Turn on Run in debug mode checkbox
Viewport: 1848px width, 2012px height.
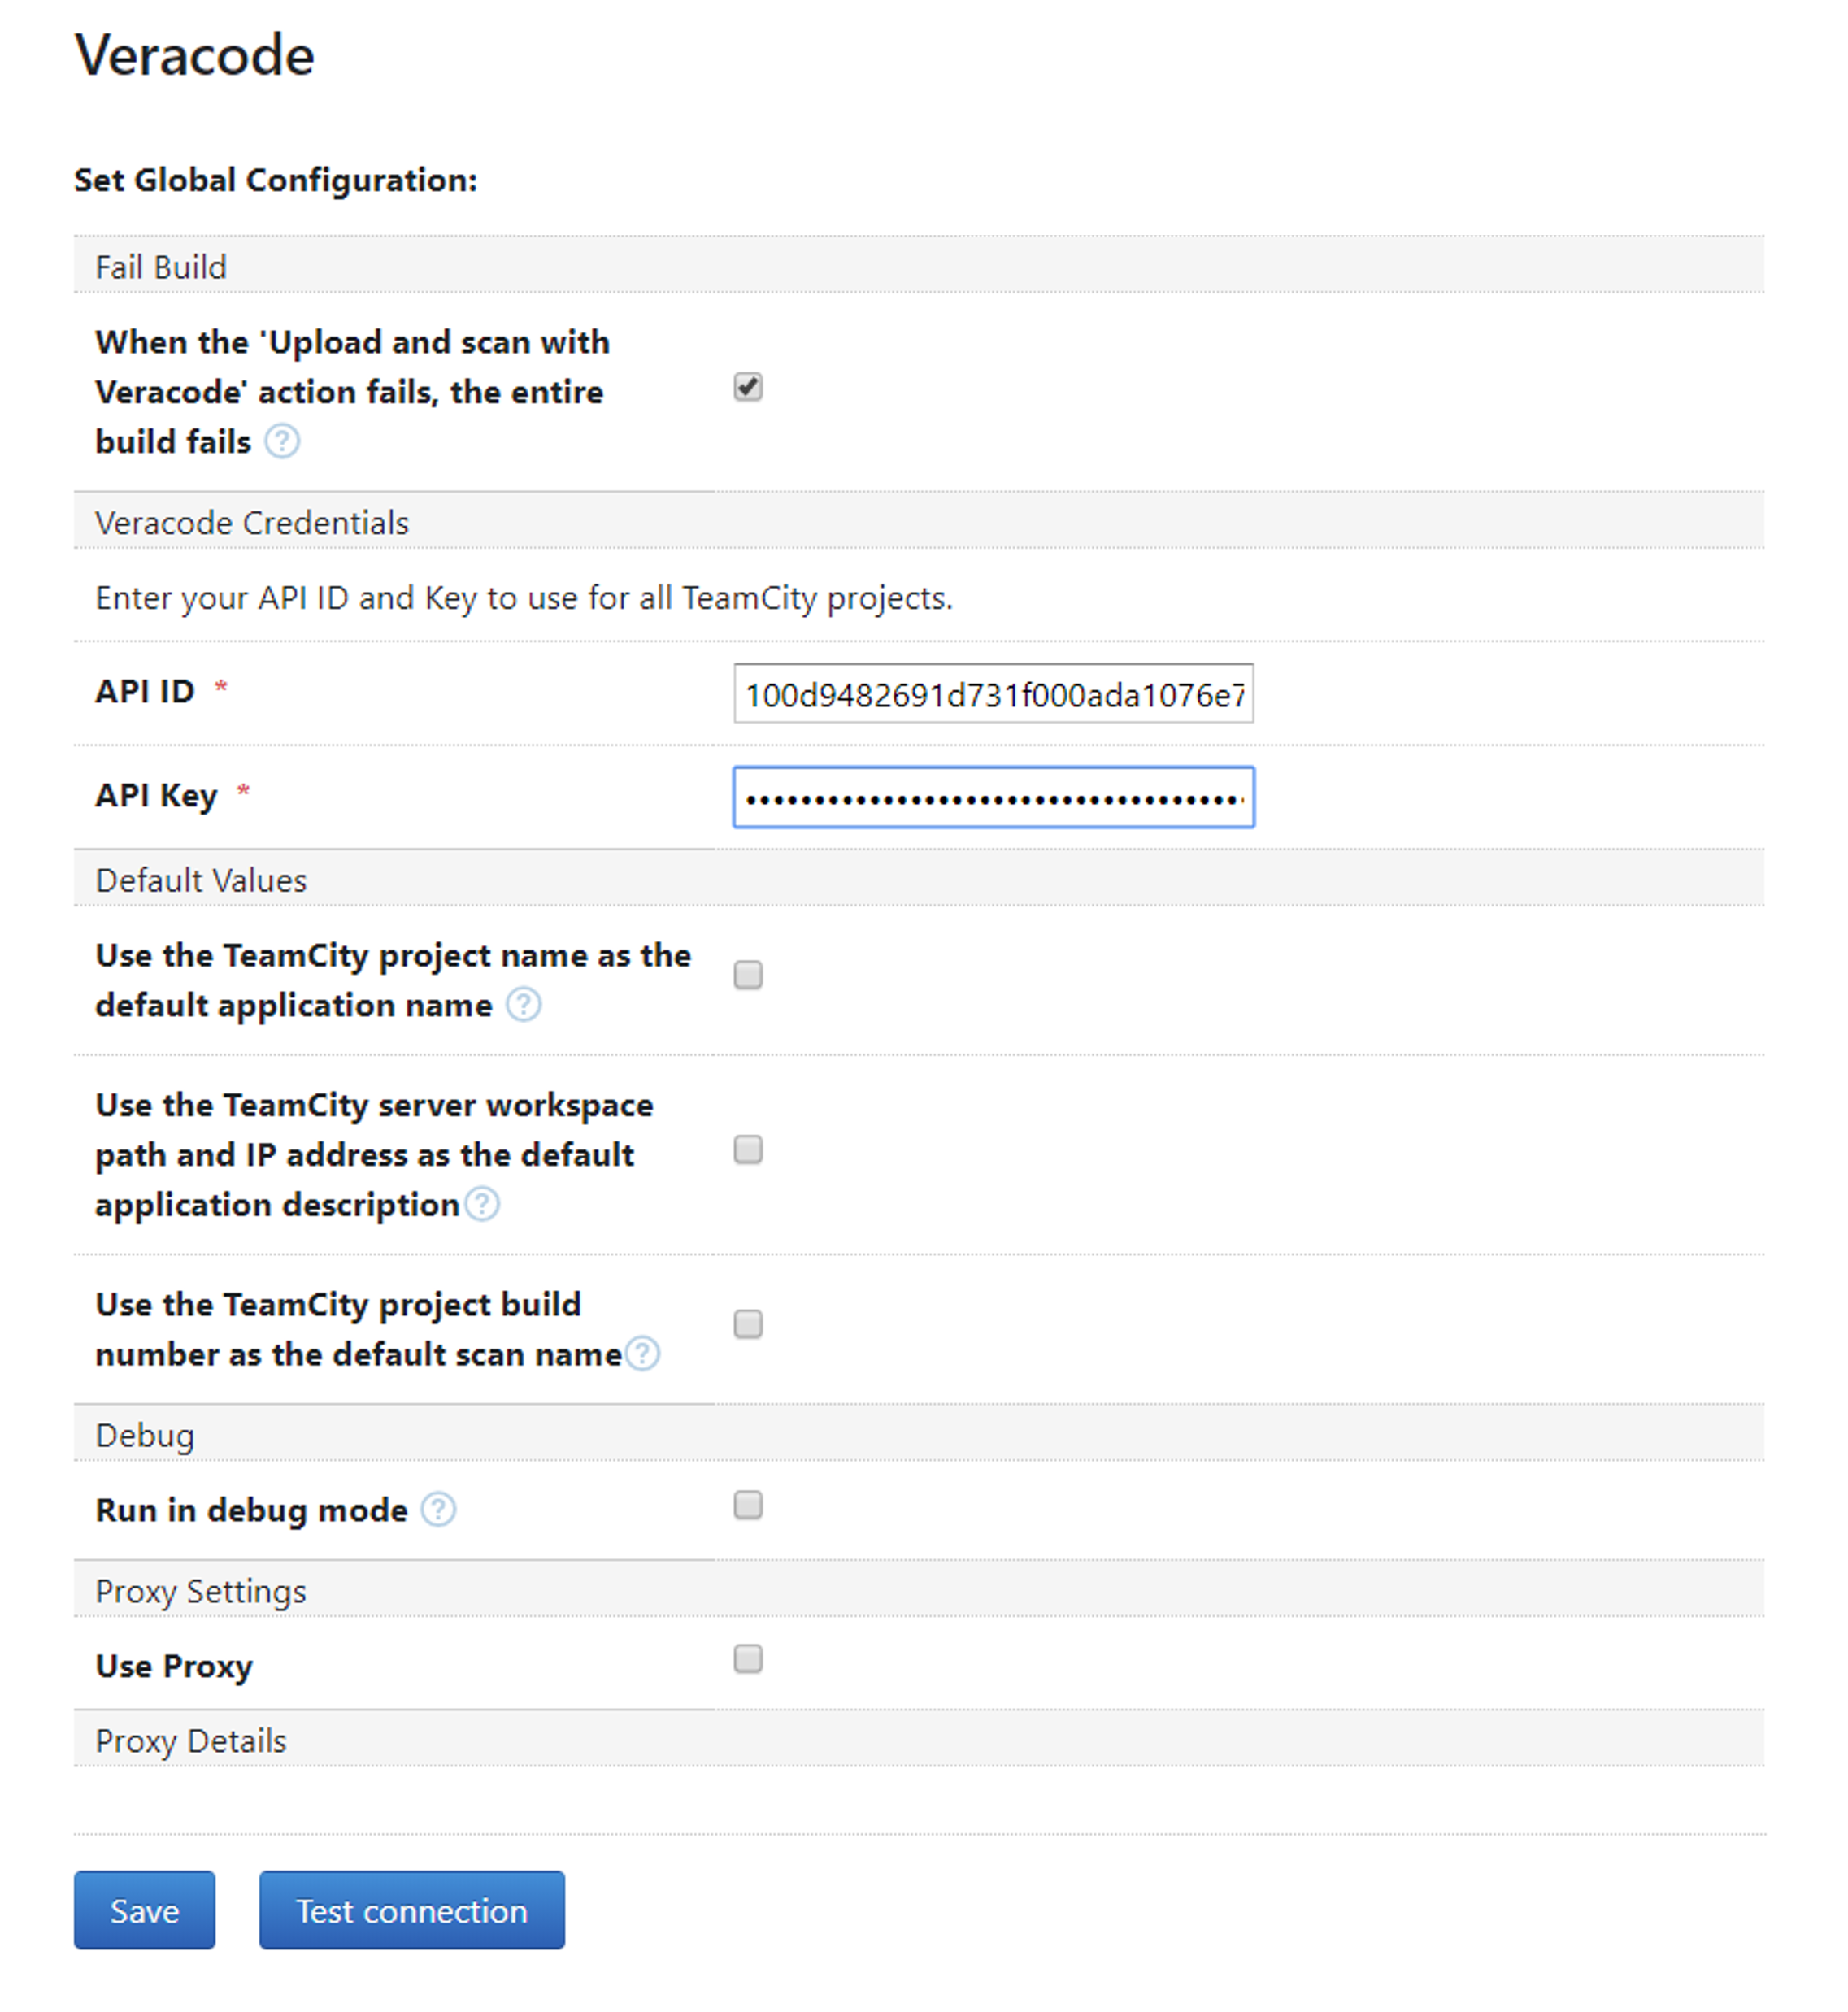click(x=748, y=1505)
